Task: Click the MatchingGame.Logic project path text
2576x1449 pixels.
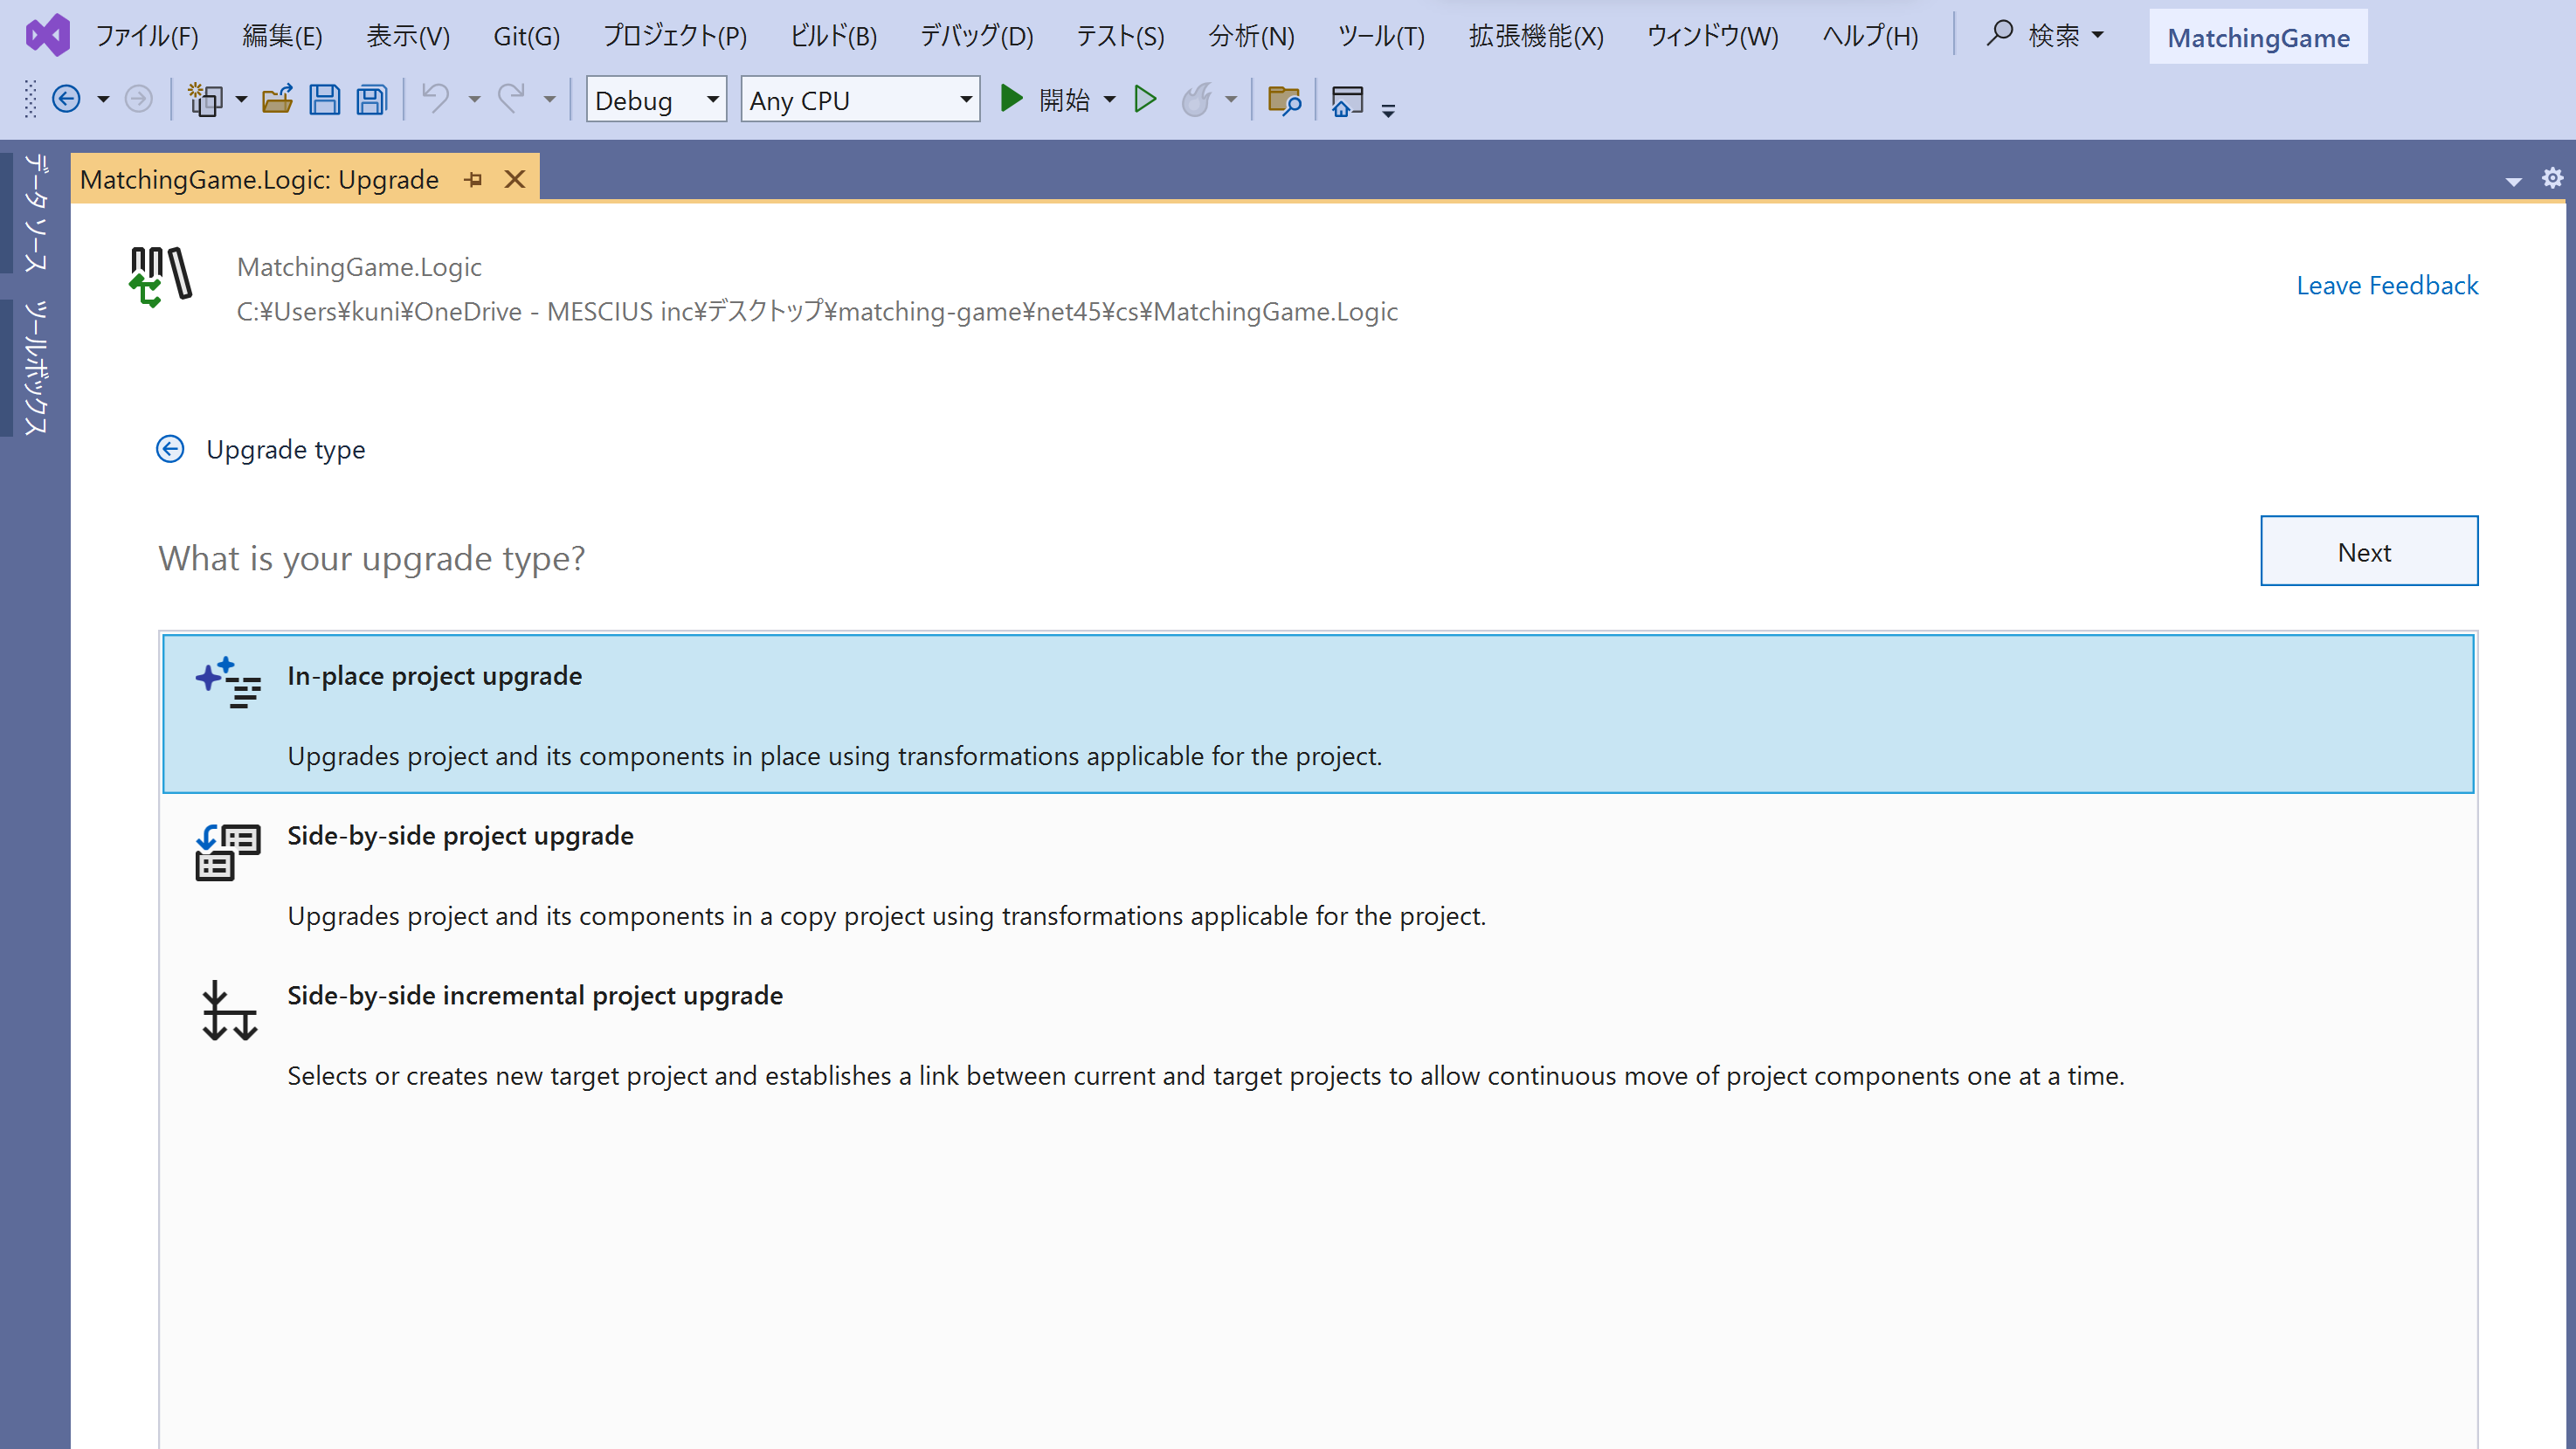Action: click(x=817, y=311)
